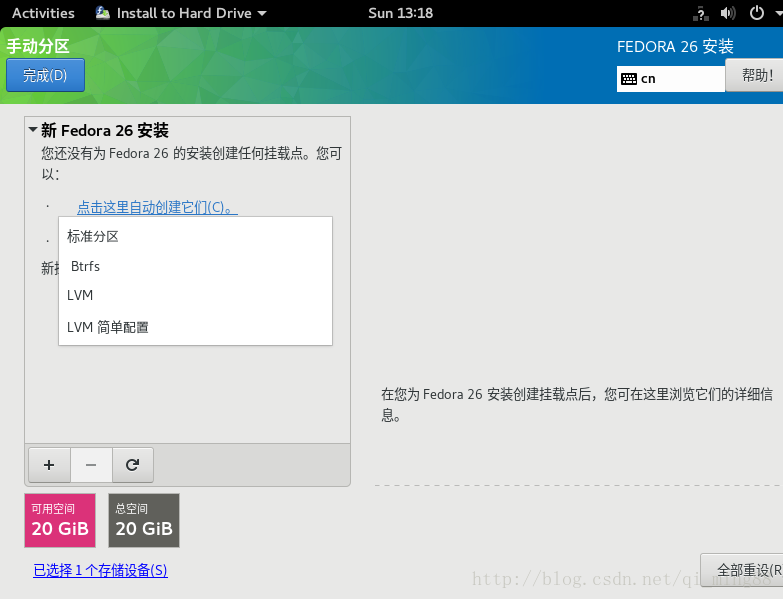783x599 pixels.
Task: Open the volume speaker icon in top bar
Action: click(728, 13)
